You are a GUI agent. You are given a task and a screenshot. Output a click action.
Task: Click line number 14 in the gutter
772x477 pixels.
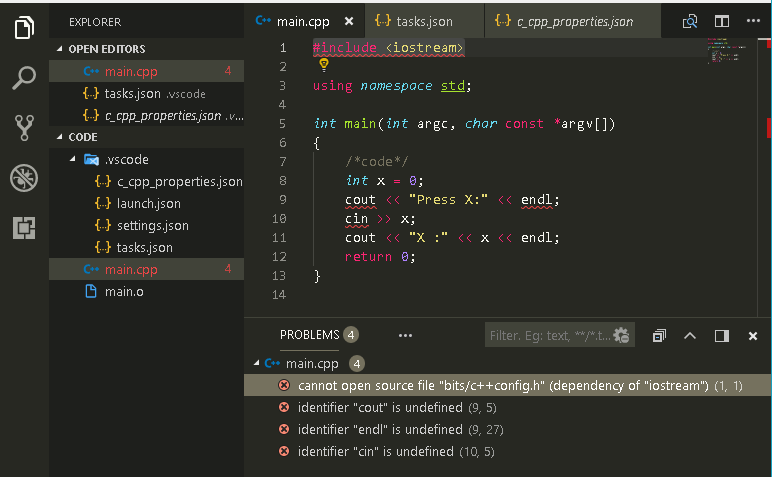[279, 294]
